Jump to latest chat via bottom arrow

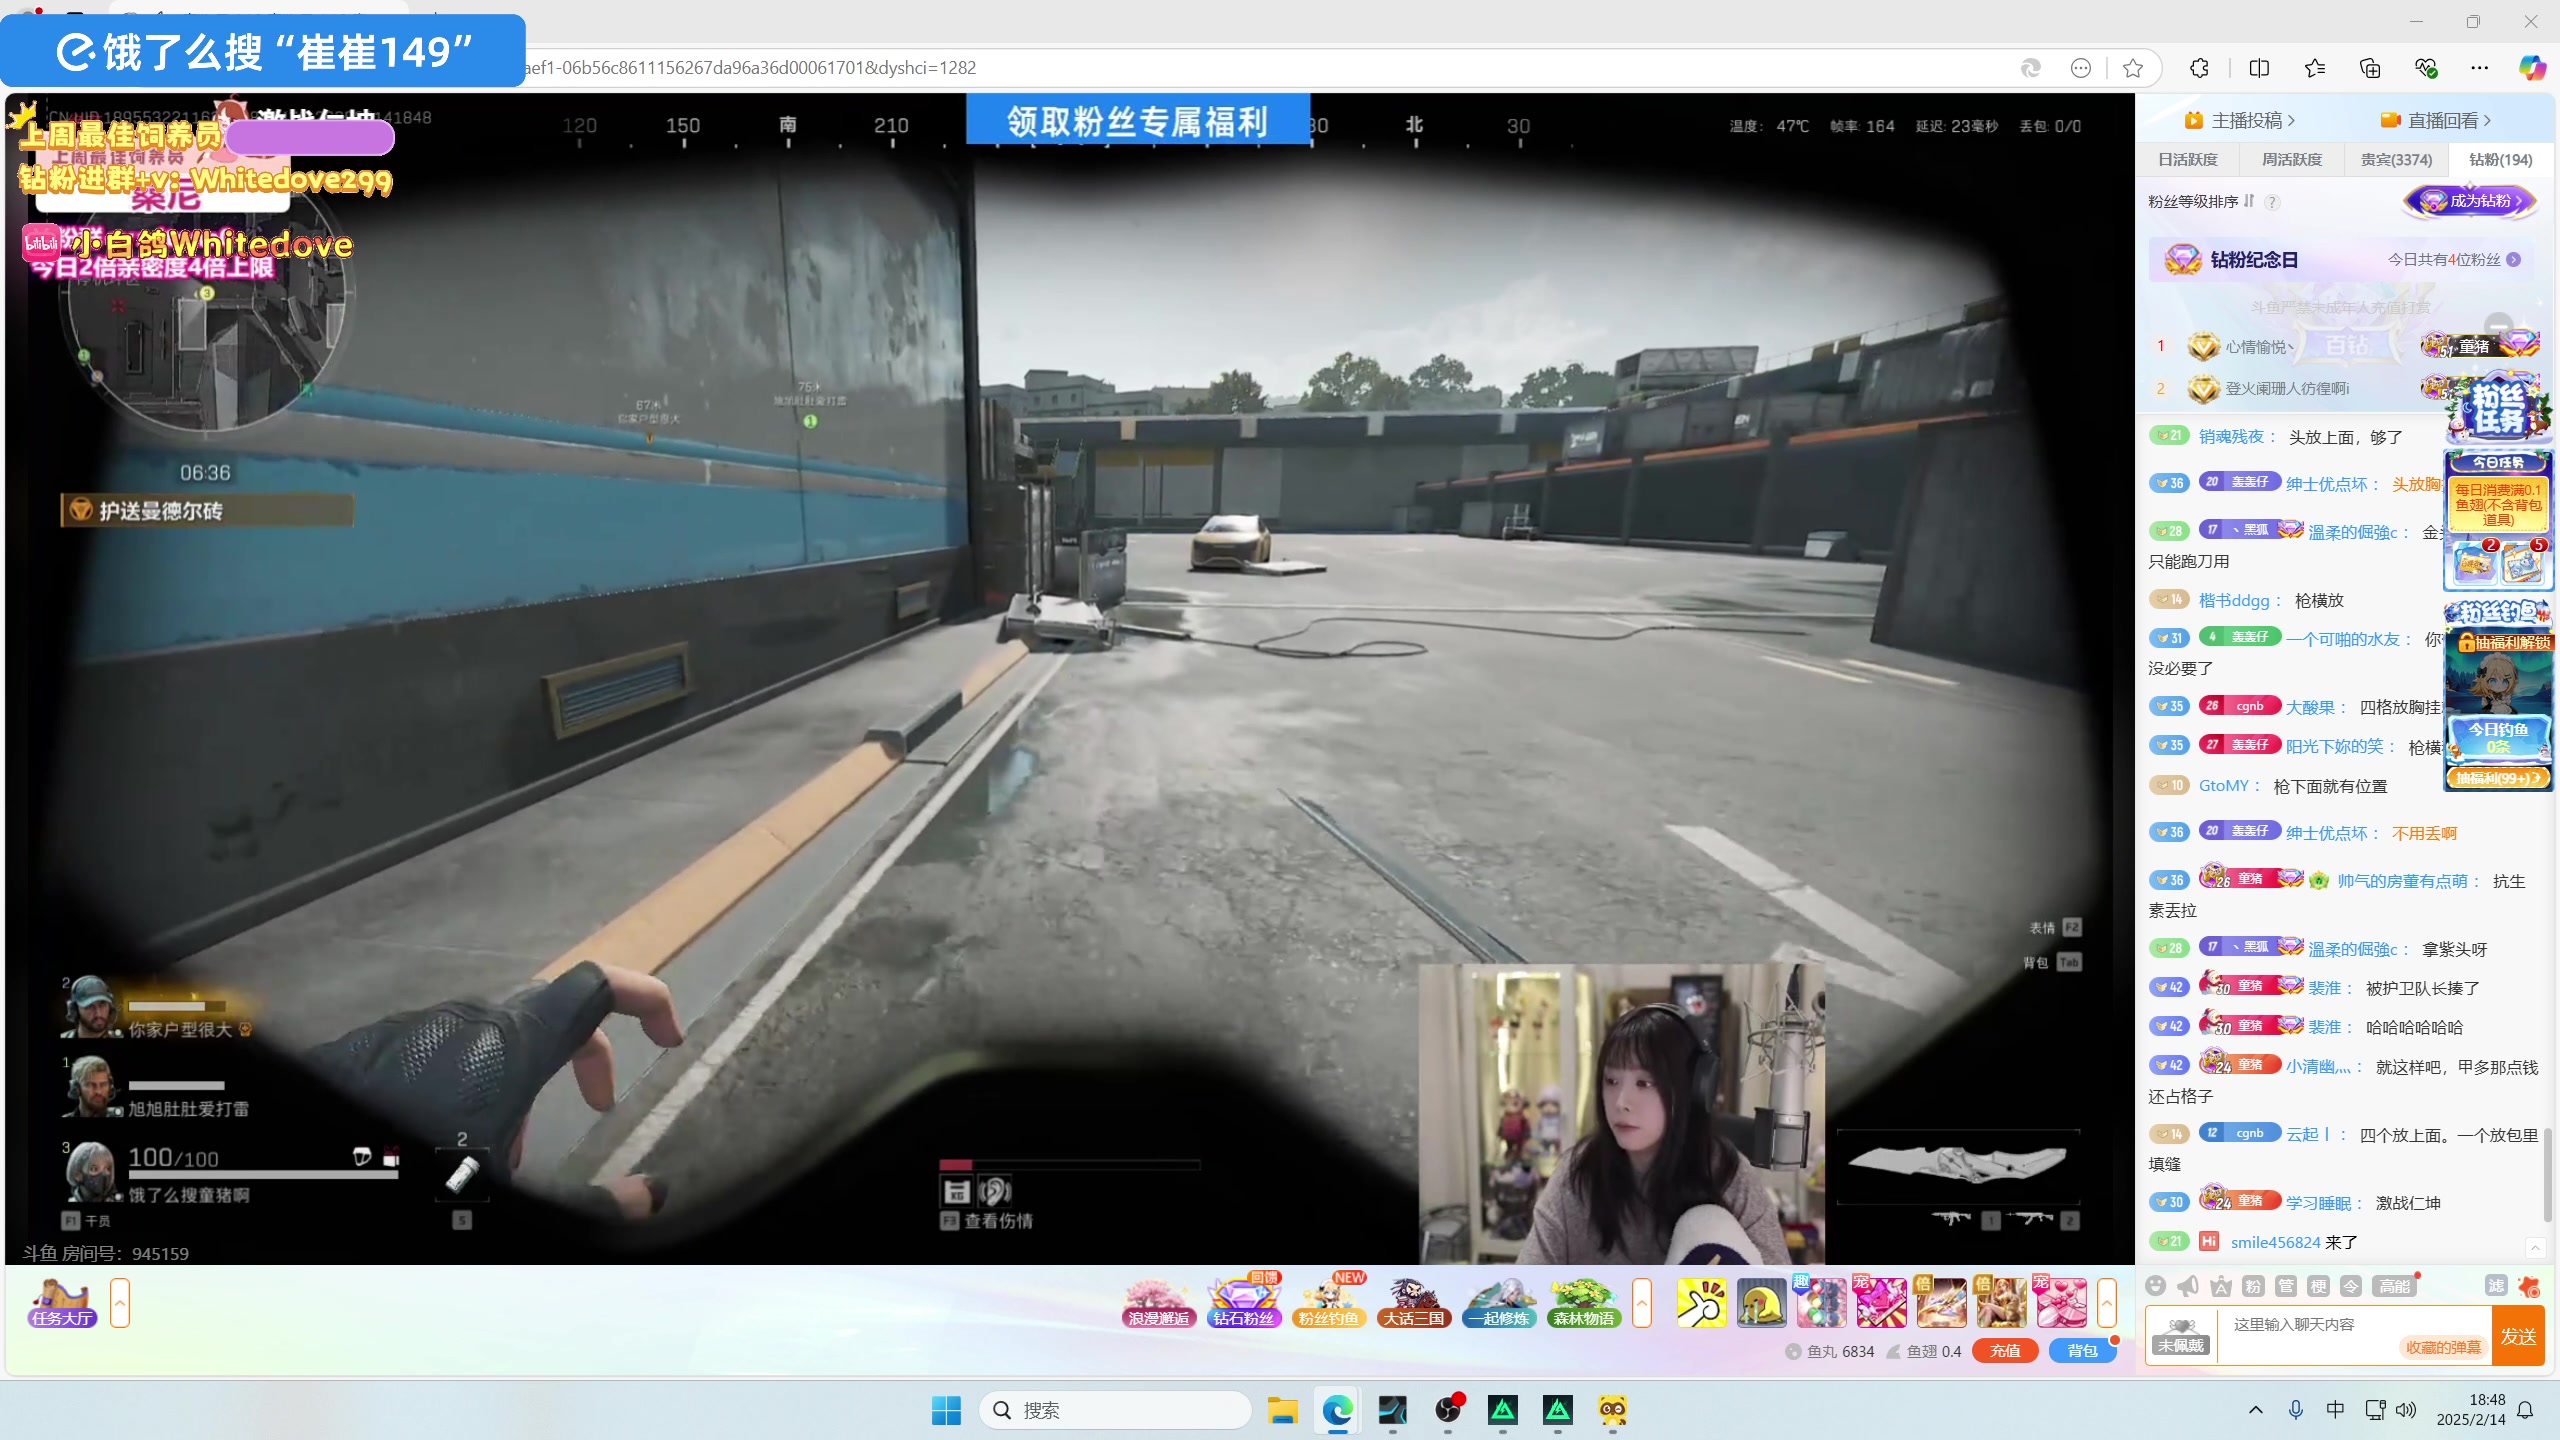[2535, 1246]
